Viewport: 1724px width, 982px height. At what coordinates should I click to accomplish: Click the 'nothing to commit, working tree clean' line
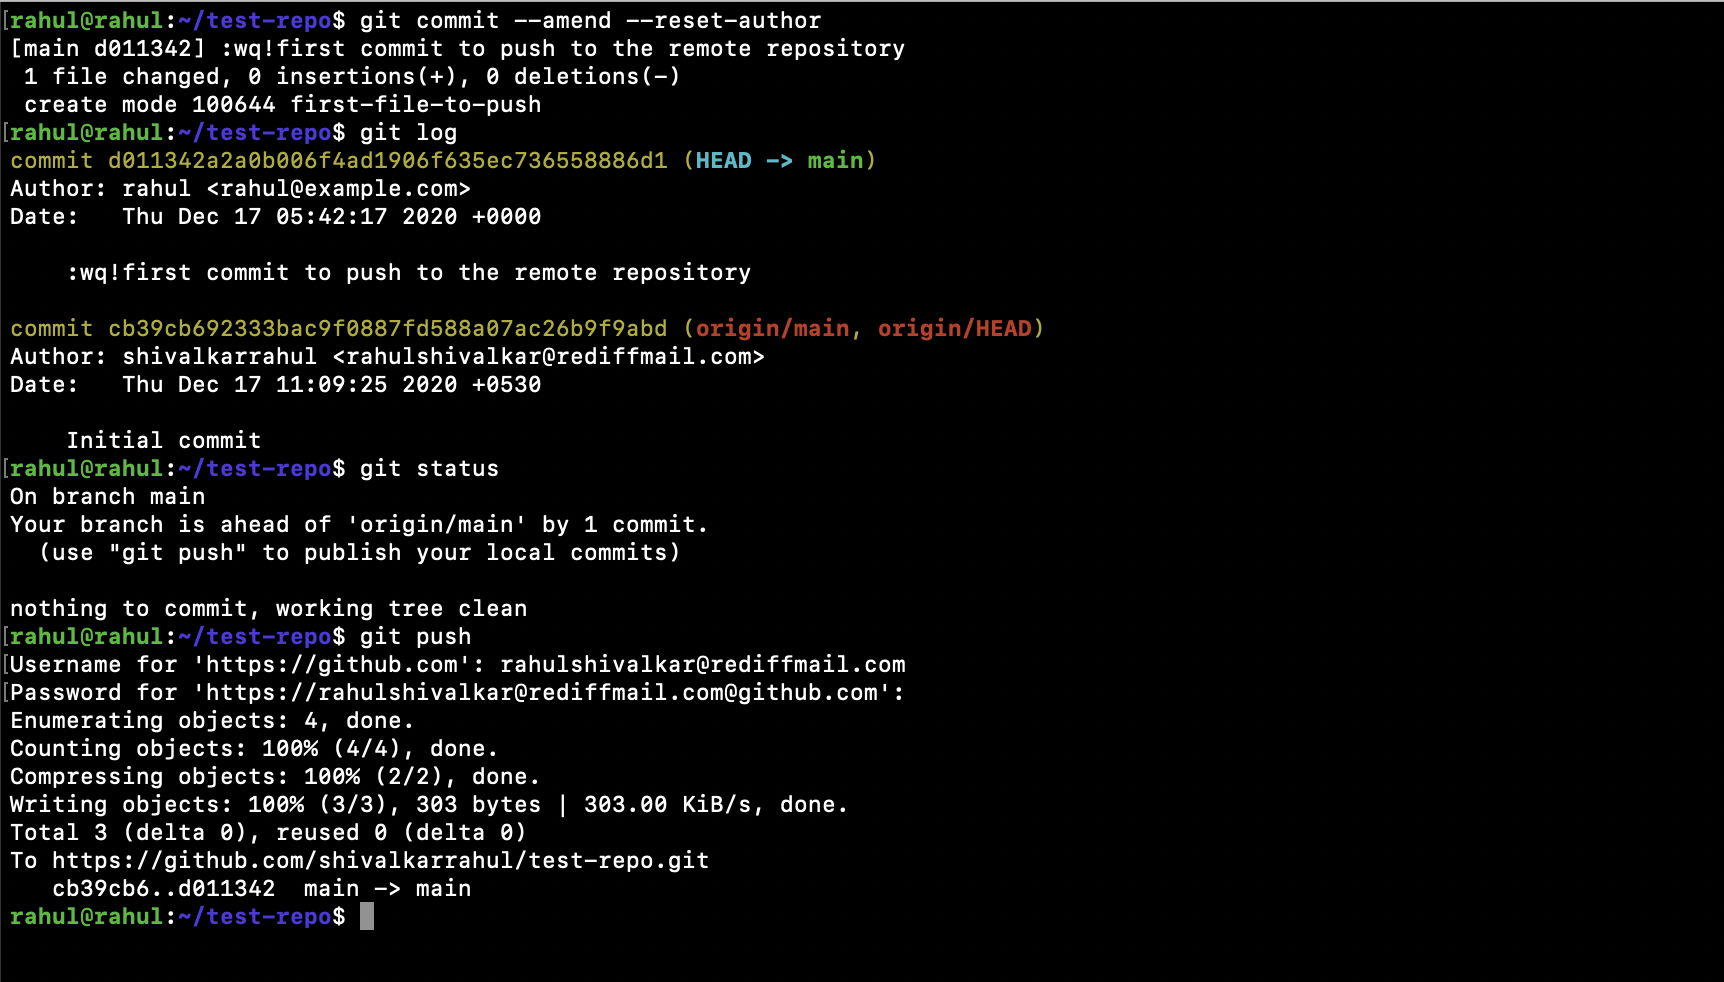click(x=269, y=608)
